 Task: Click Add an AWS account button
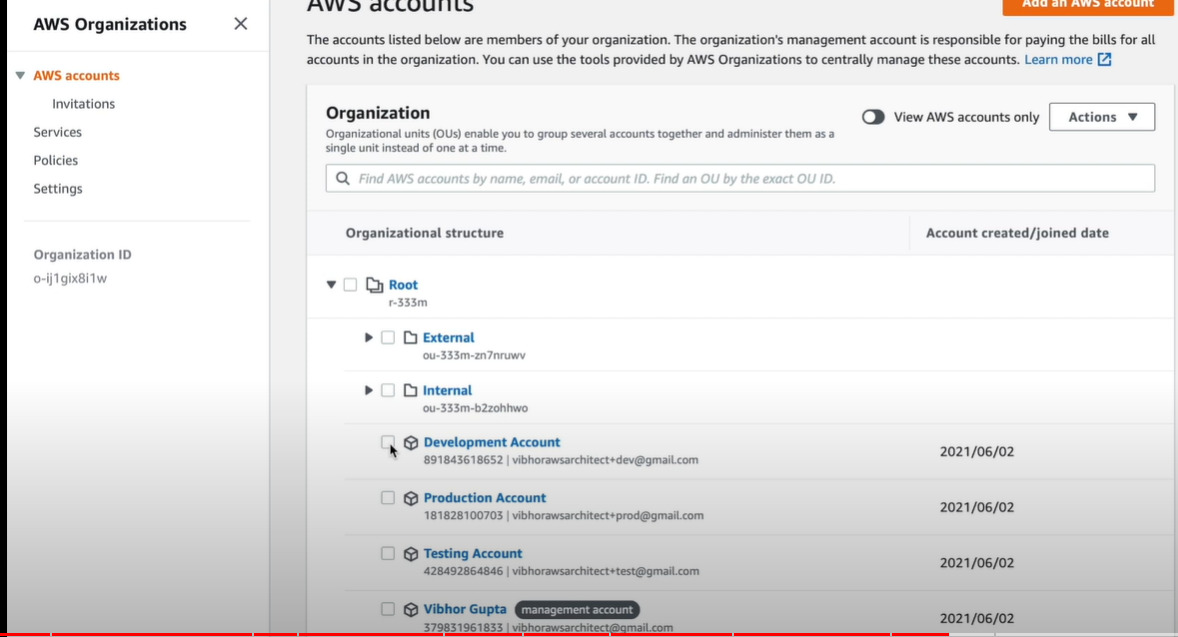(1088, 6)
